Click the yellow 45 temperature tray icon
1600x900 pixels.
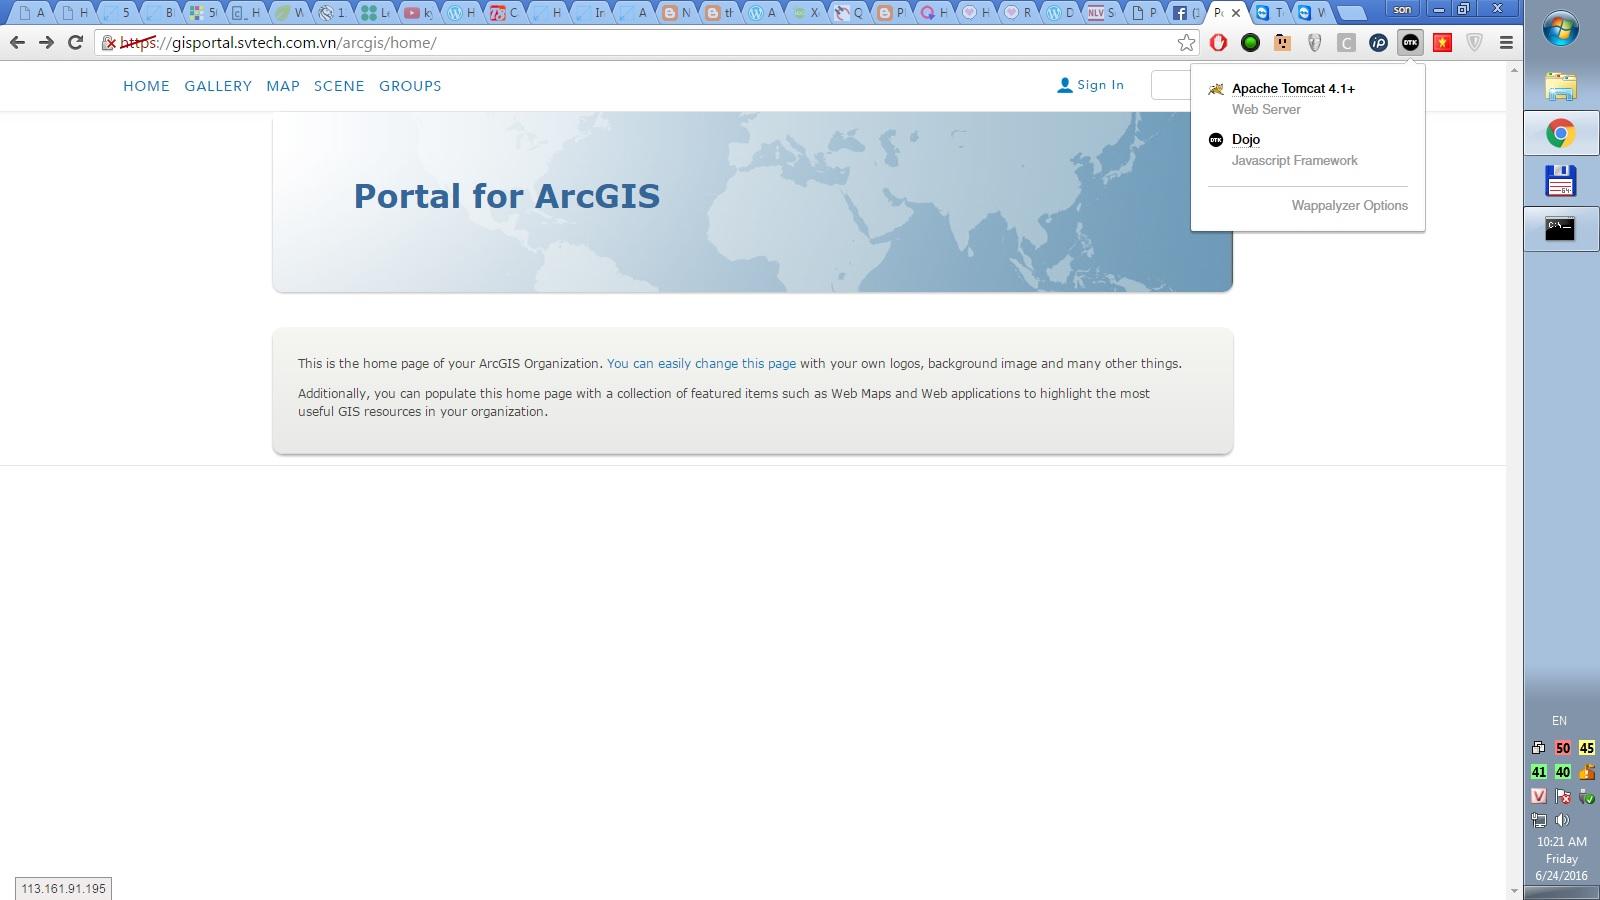(x=1587, y=748)
